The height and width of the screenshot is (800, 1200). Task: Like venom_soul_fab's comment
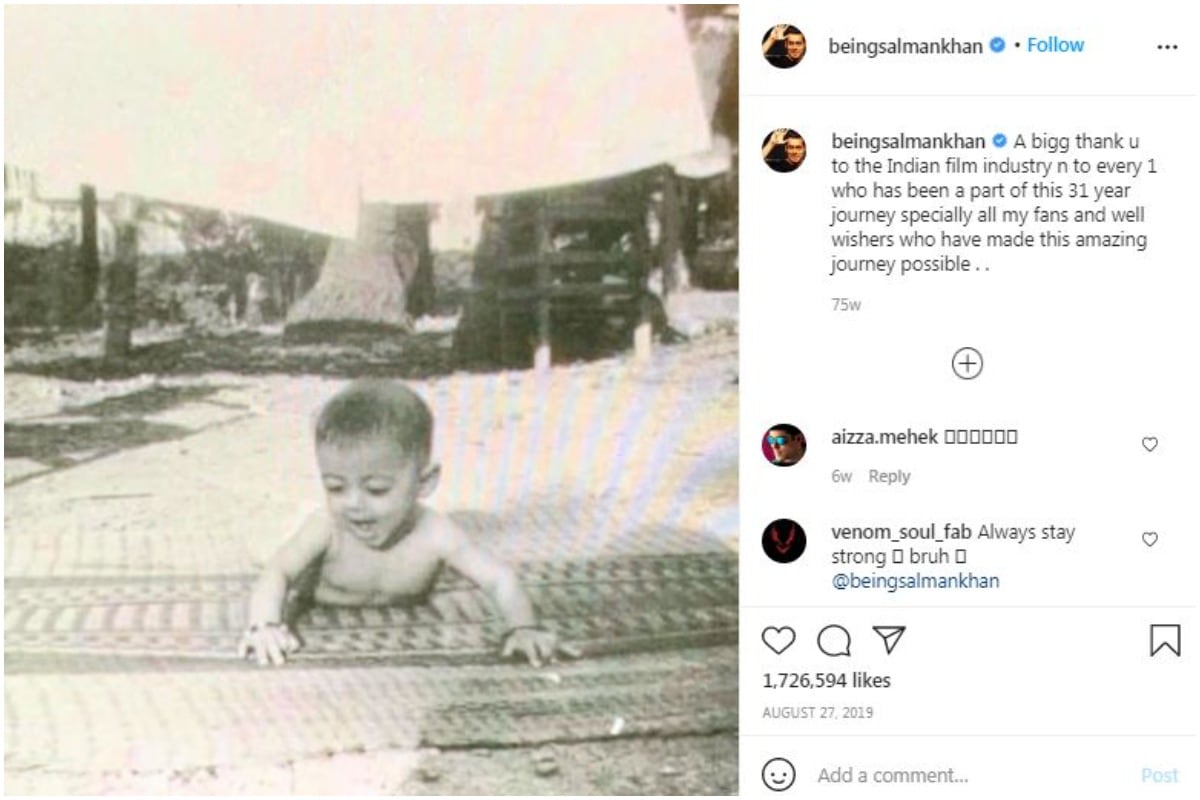click(1150, 539)
